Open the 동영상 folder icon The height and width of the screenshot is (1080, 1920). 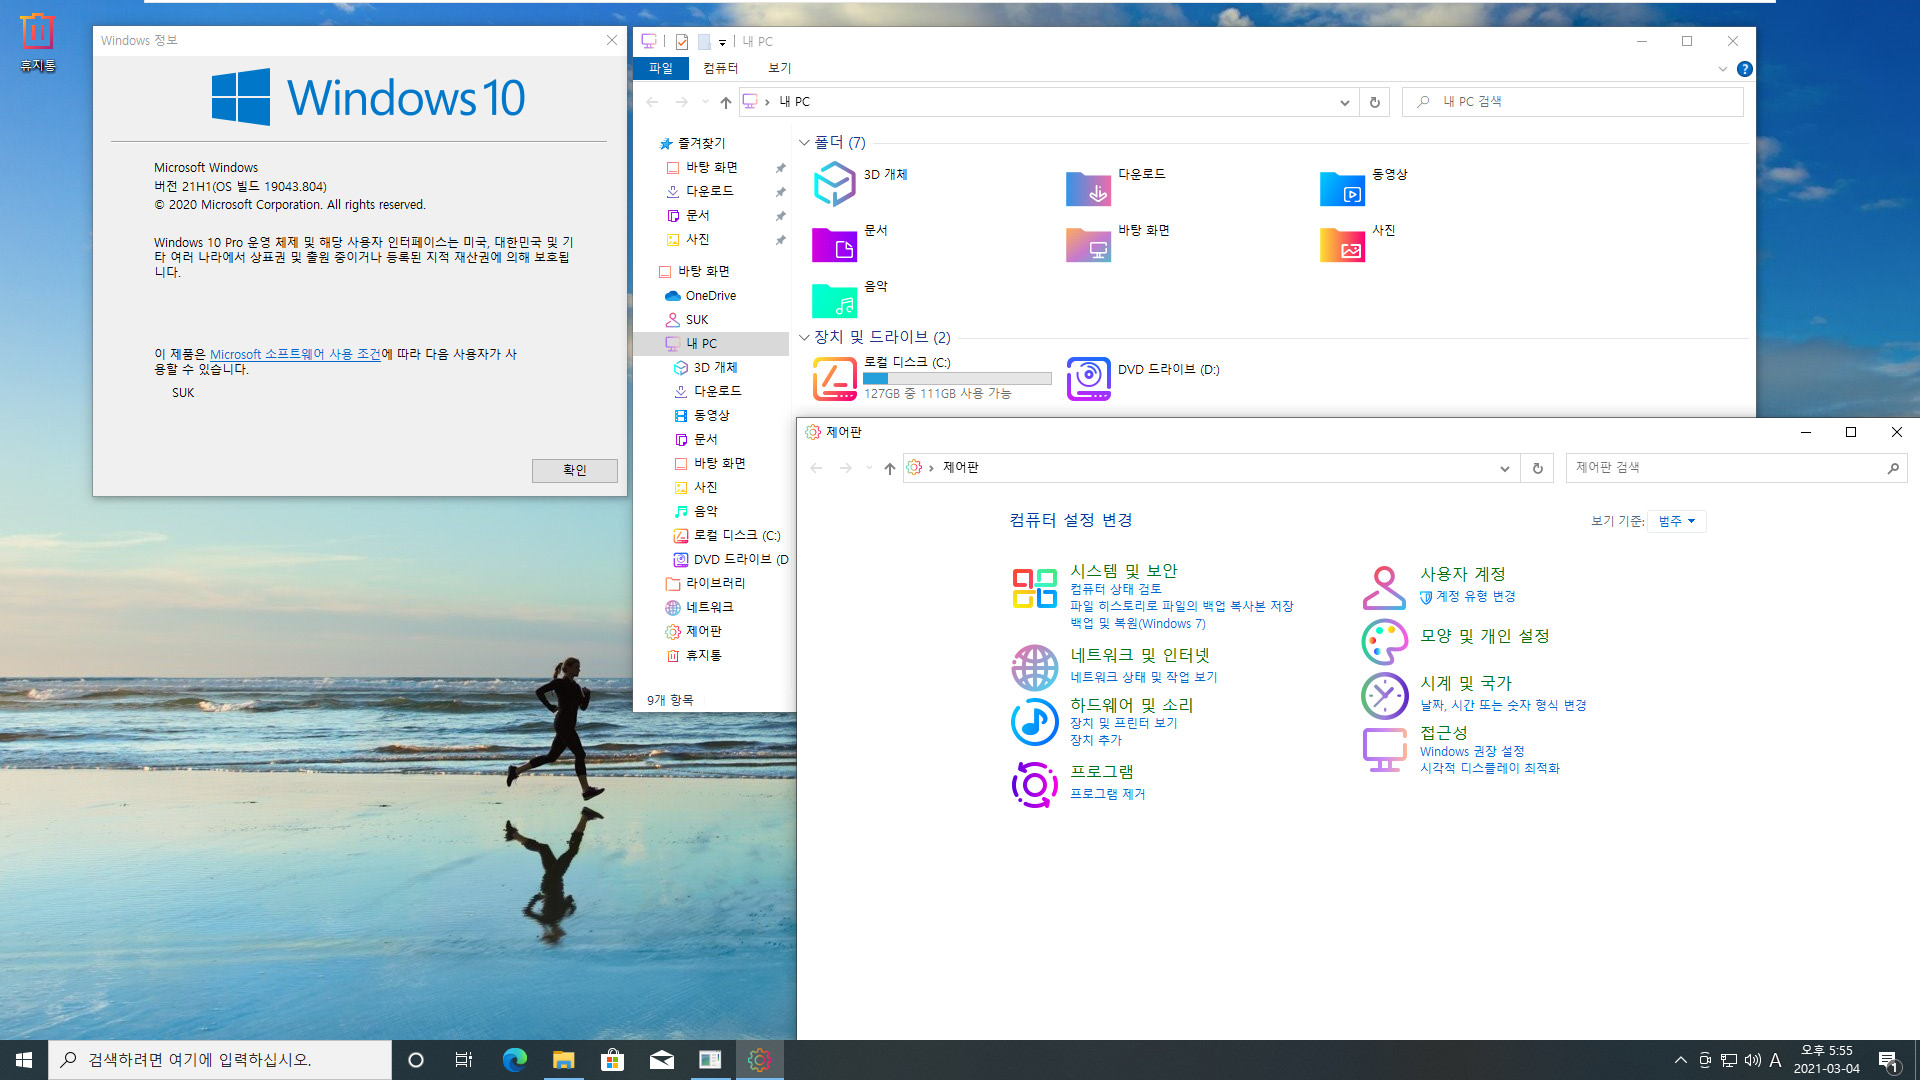click(x=1342, y=188)
